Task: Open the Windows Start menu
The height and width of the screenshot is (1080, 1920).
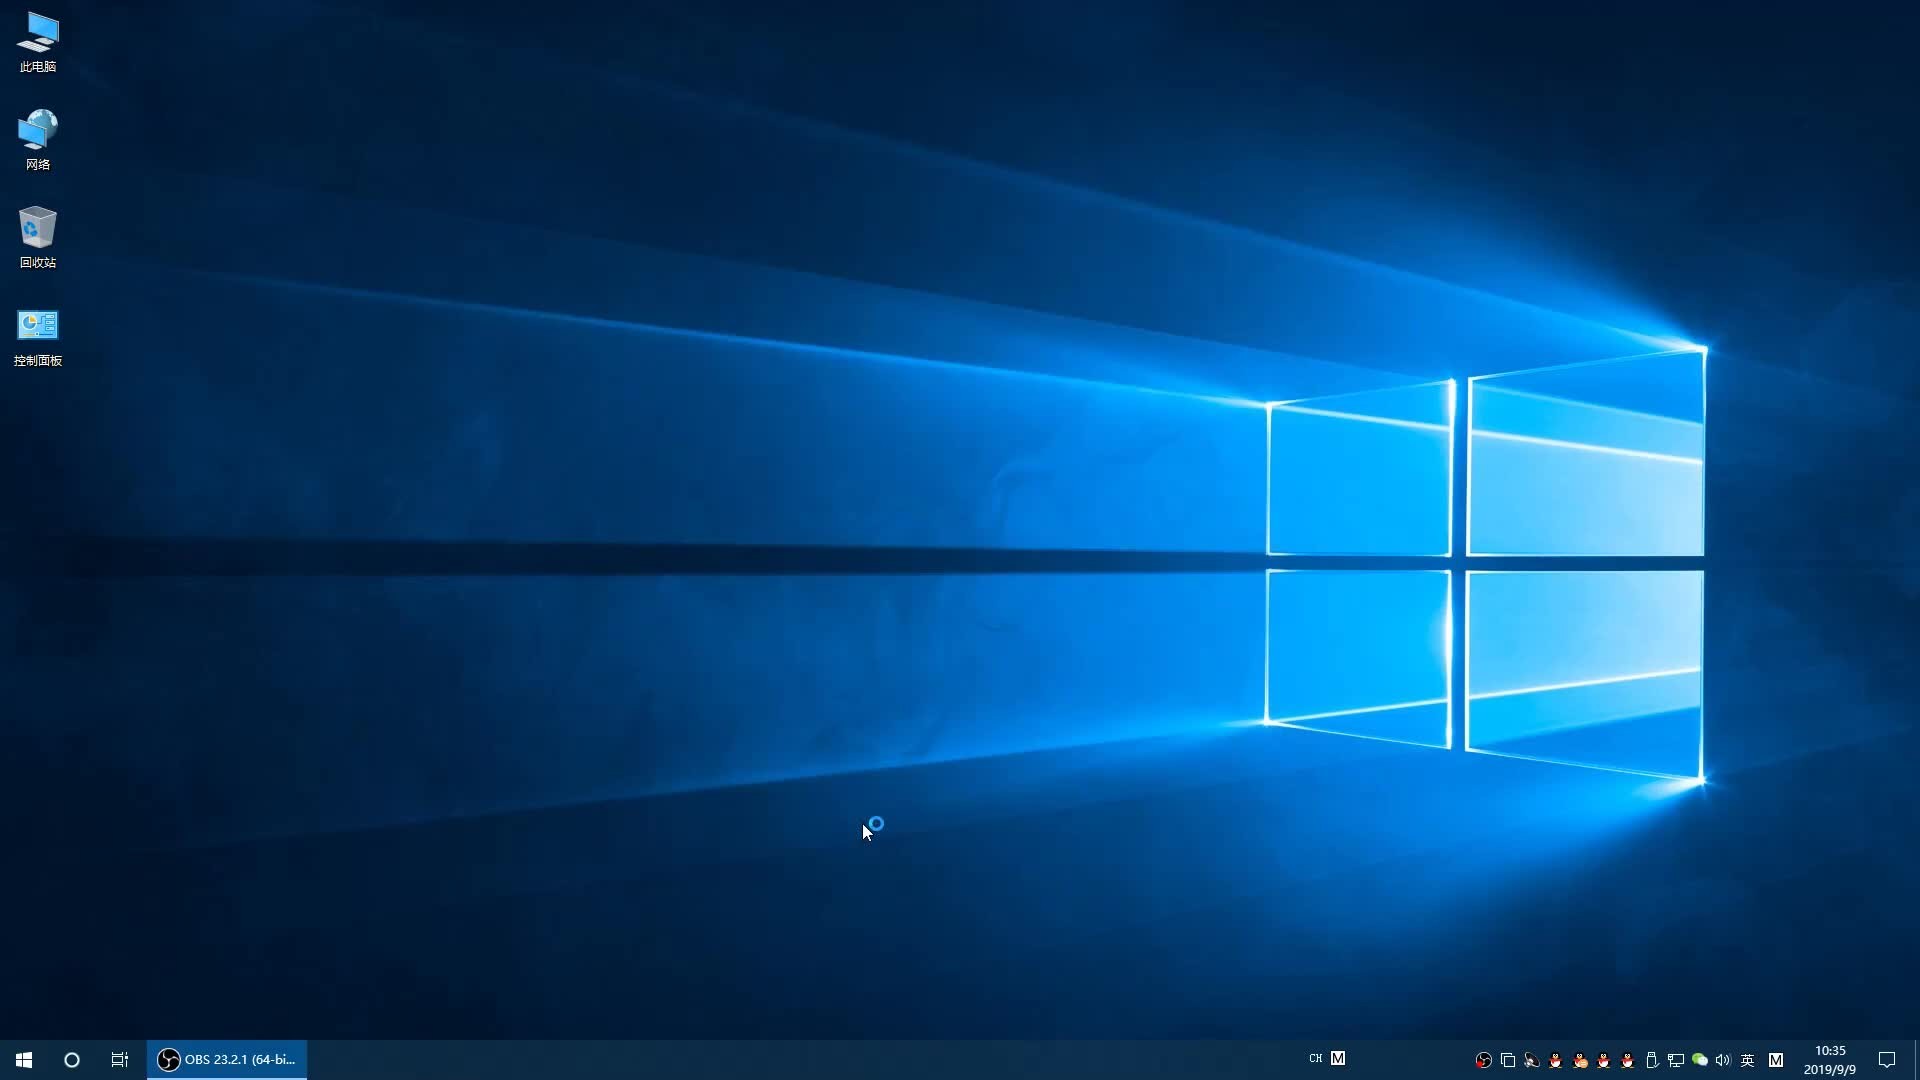Action: [24, 1060]
